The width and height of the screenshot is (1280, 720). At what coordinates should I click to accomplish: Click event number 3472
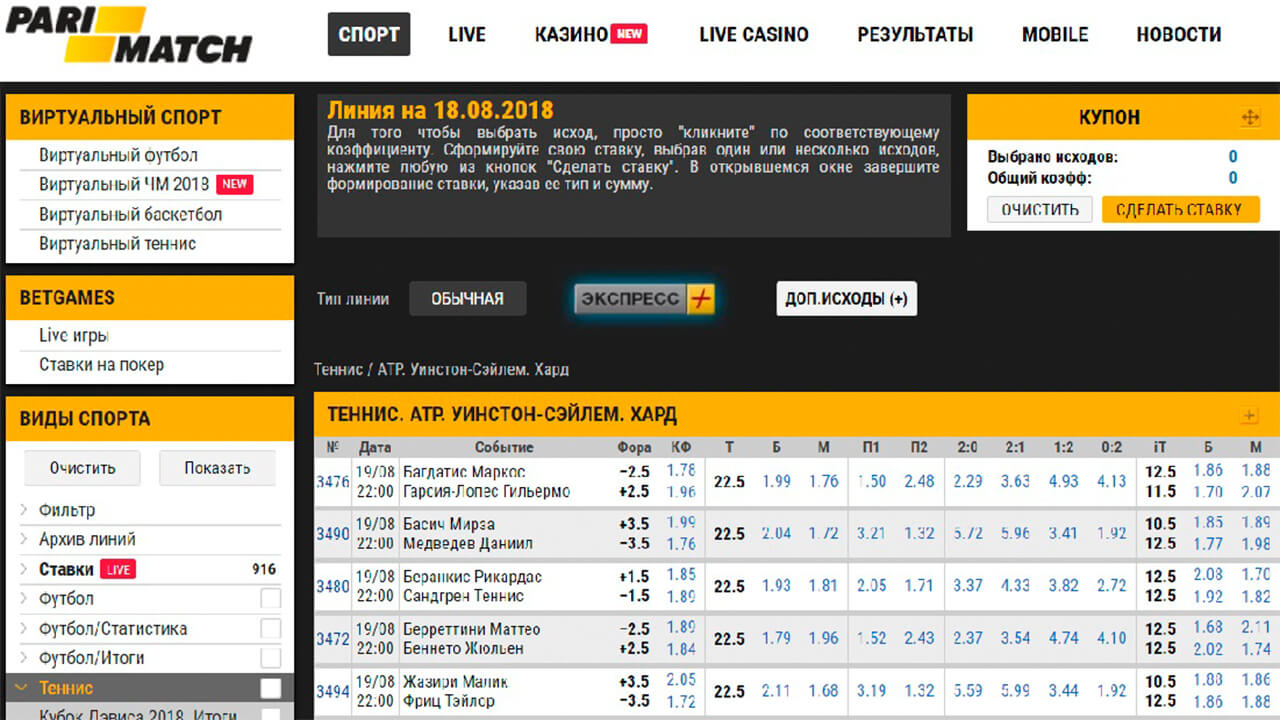point(333,638)
